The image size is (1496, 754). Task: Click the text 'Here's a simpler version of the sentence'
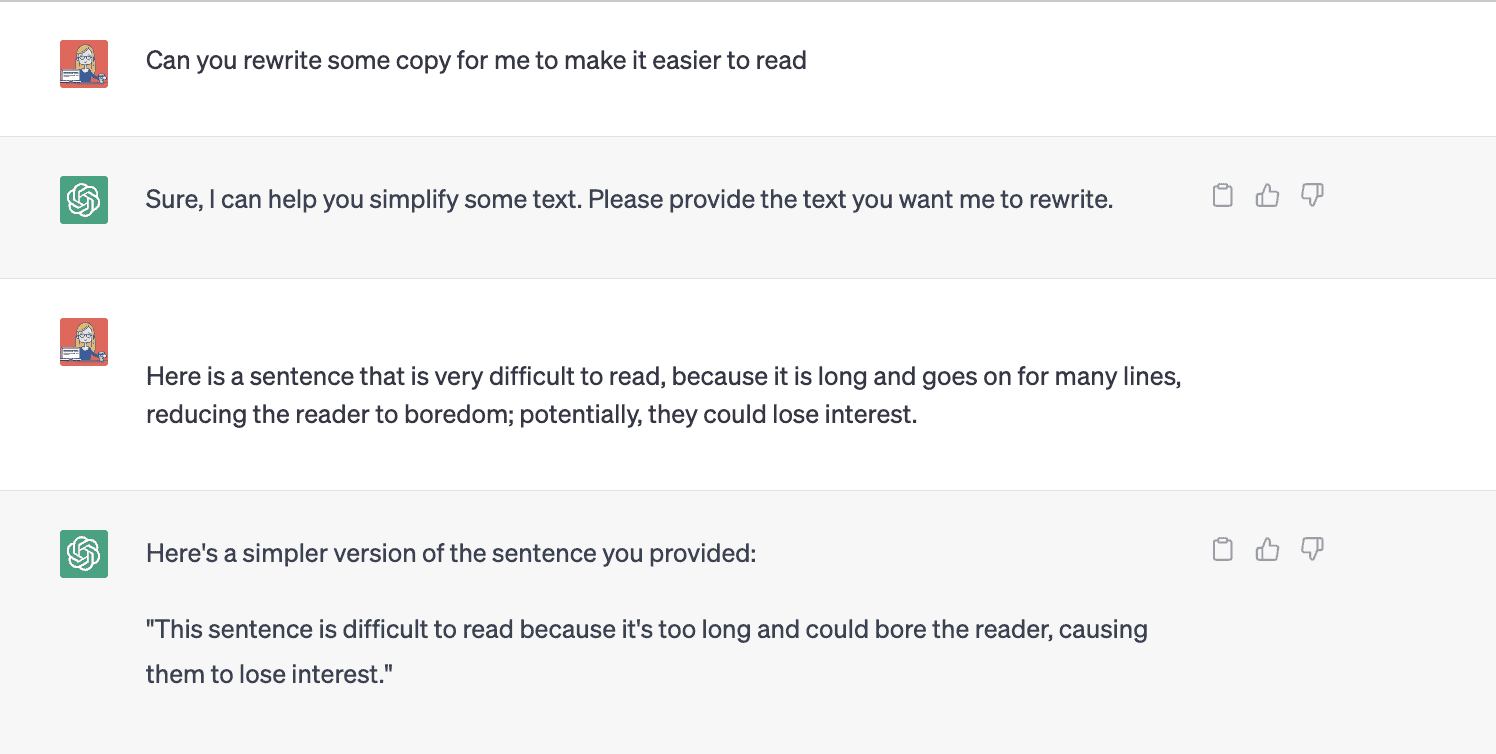coord(451,552)
